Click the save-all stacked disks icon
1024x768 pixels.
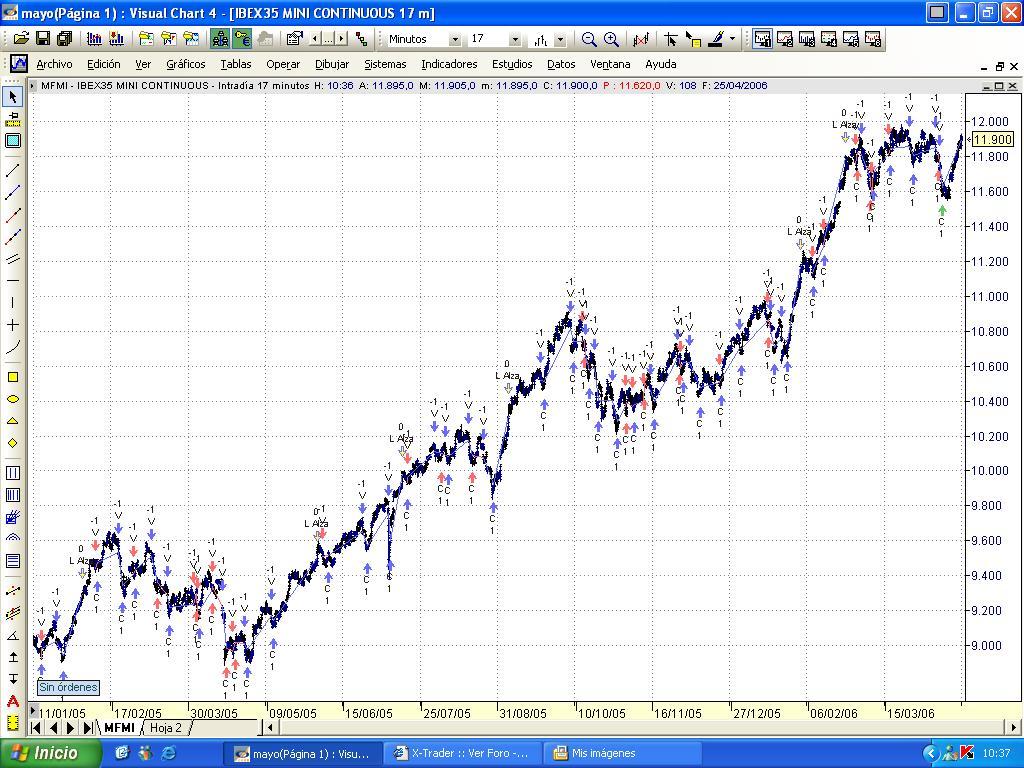pos(64,39)
